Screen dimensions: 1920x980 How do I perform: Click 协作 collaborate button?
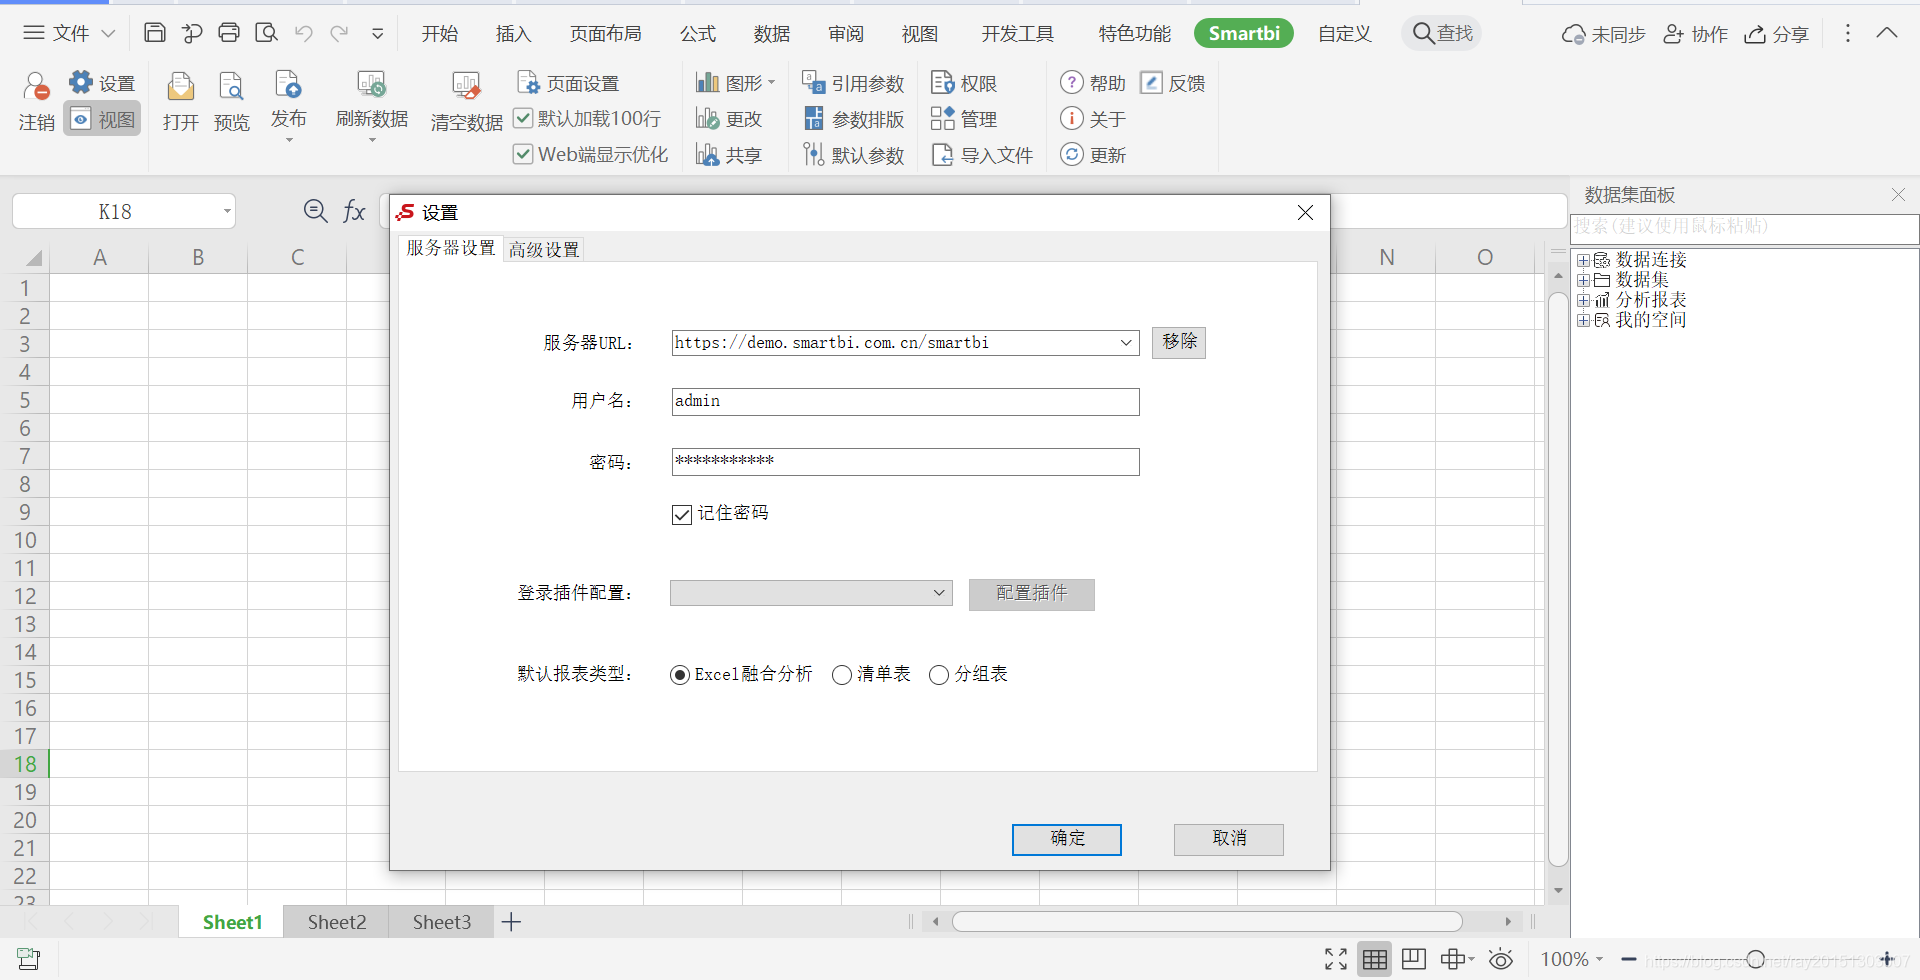(1695, 34)
